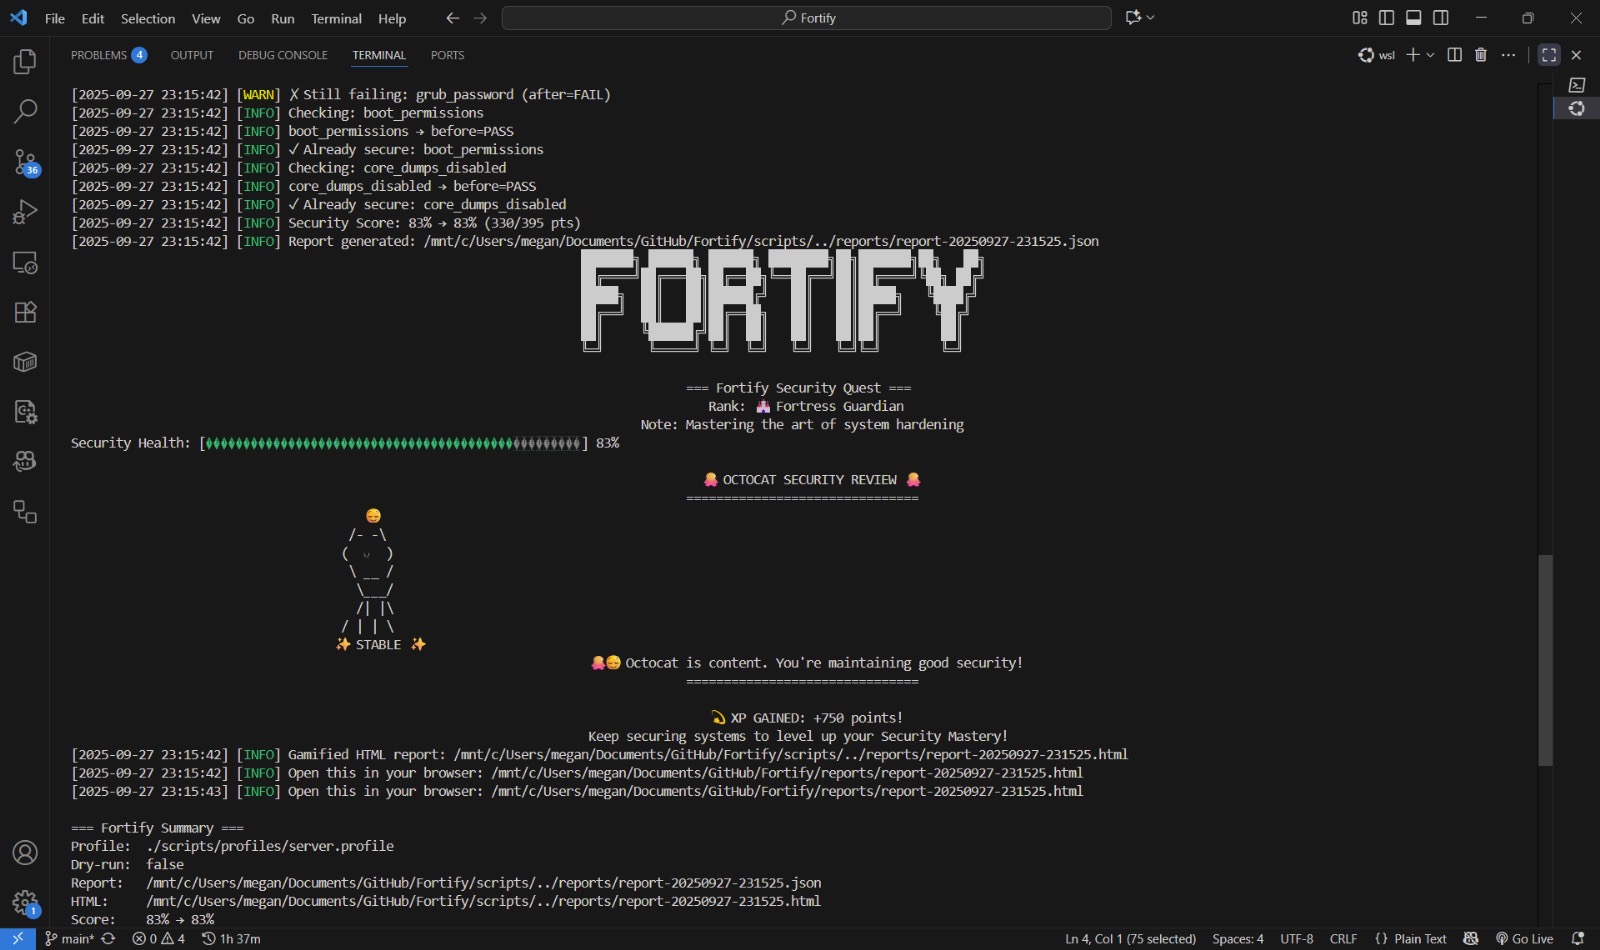
Task: Toggle the bottom panel visibility
Action: pyautogui.click(x=1414, y=18)
